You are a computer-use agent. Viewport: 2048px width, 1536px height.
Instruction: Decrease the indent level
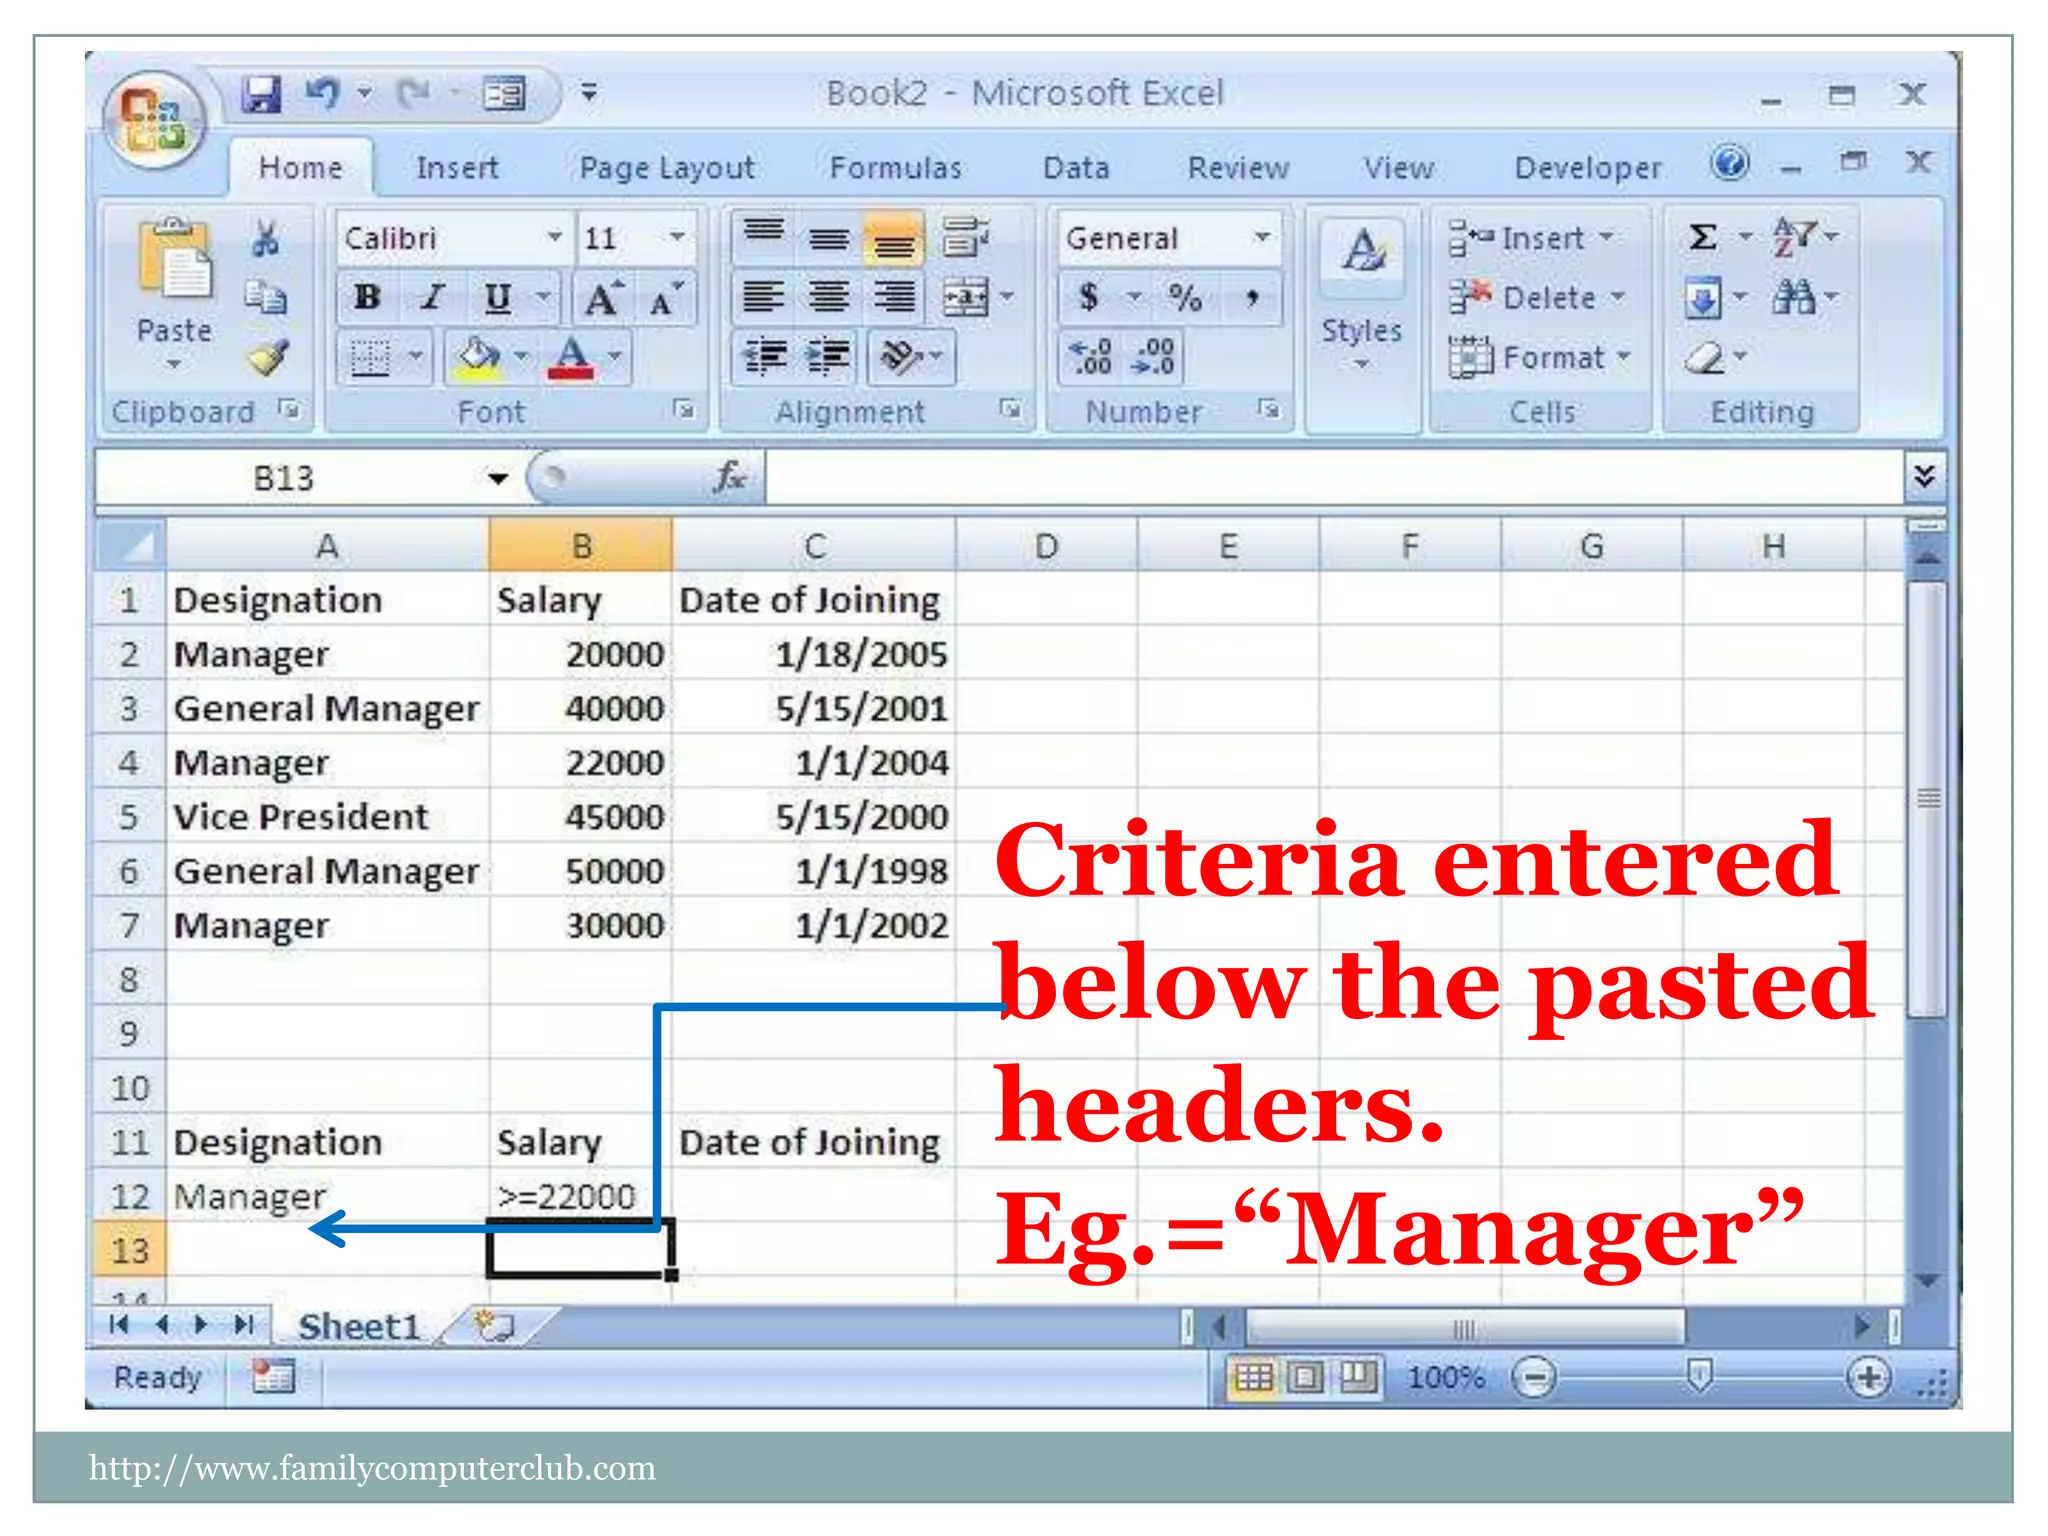[x=765, y=357]
